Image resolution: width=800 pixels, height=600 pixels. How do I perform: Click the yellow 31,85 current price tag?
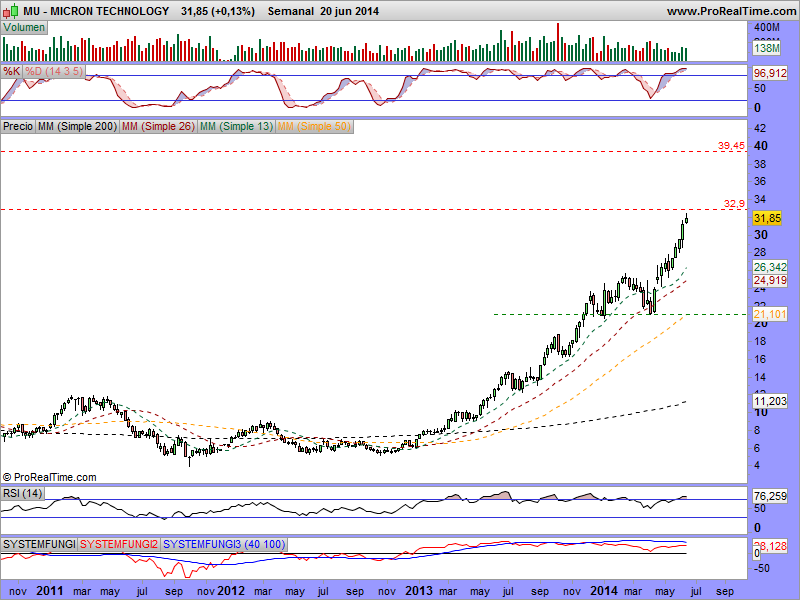click(x=767, y=218)
